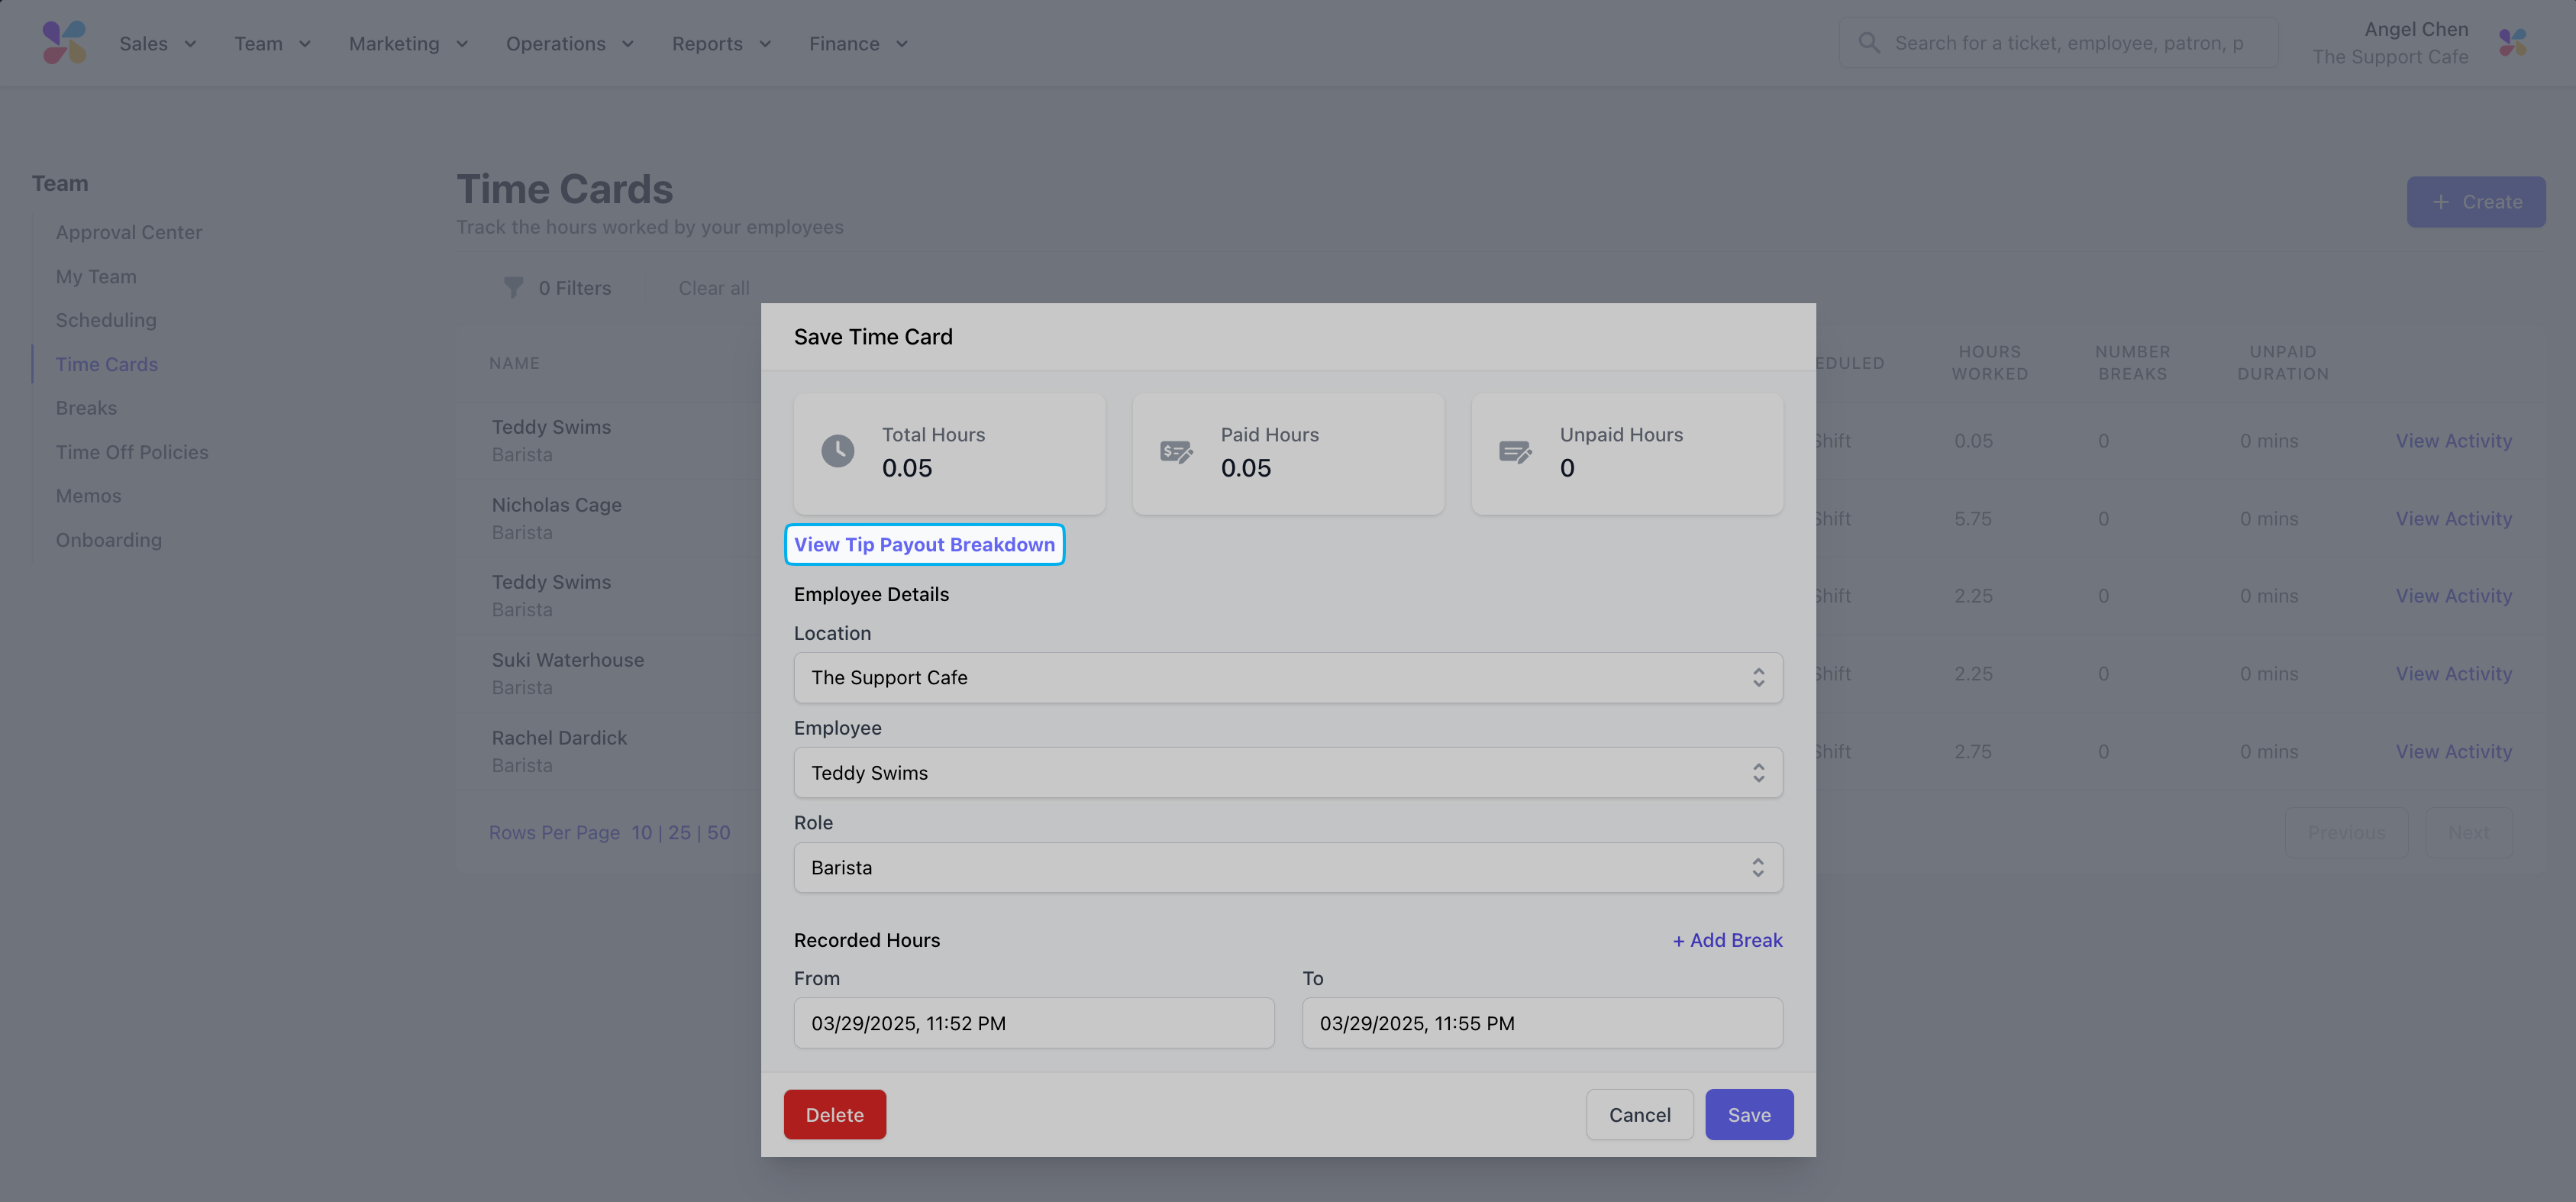Open the Location dropdown

pos(1287,678)
